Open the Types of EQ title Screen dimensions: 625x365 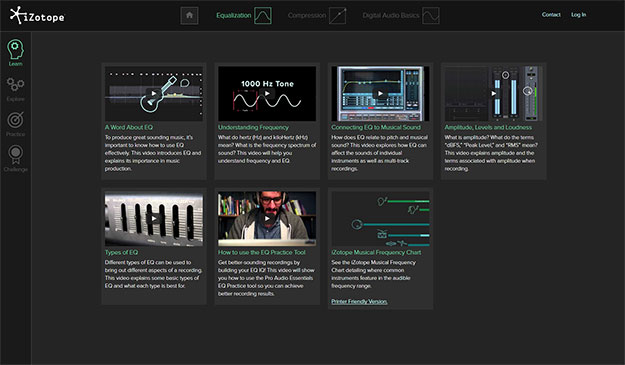pyautogui.click(x=121, y=252)
